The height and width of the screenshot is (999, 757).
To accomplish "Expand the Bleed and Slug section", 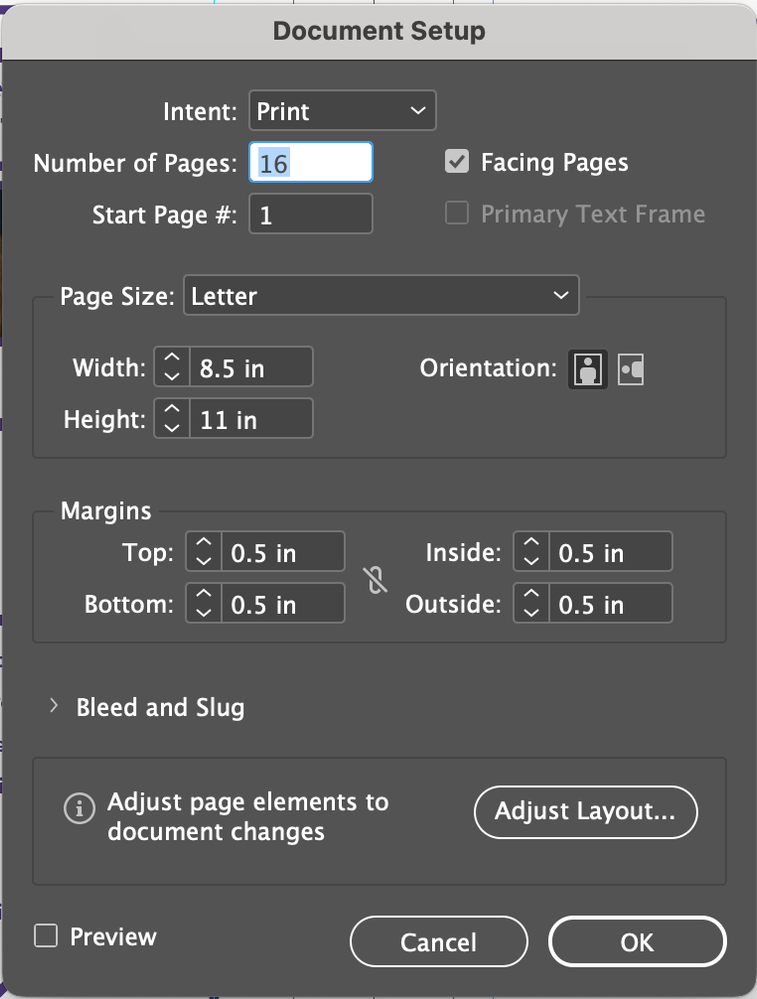I will (x=54, y=706).
